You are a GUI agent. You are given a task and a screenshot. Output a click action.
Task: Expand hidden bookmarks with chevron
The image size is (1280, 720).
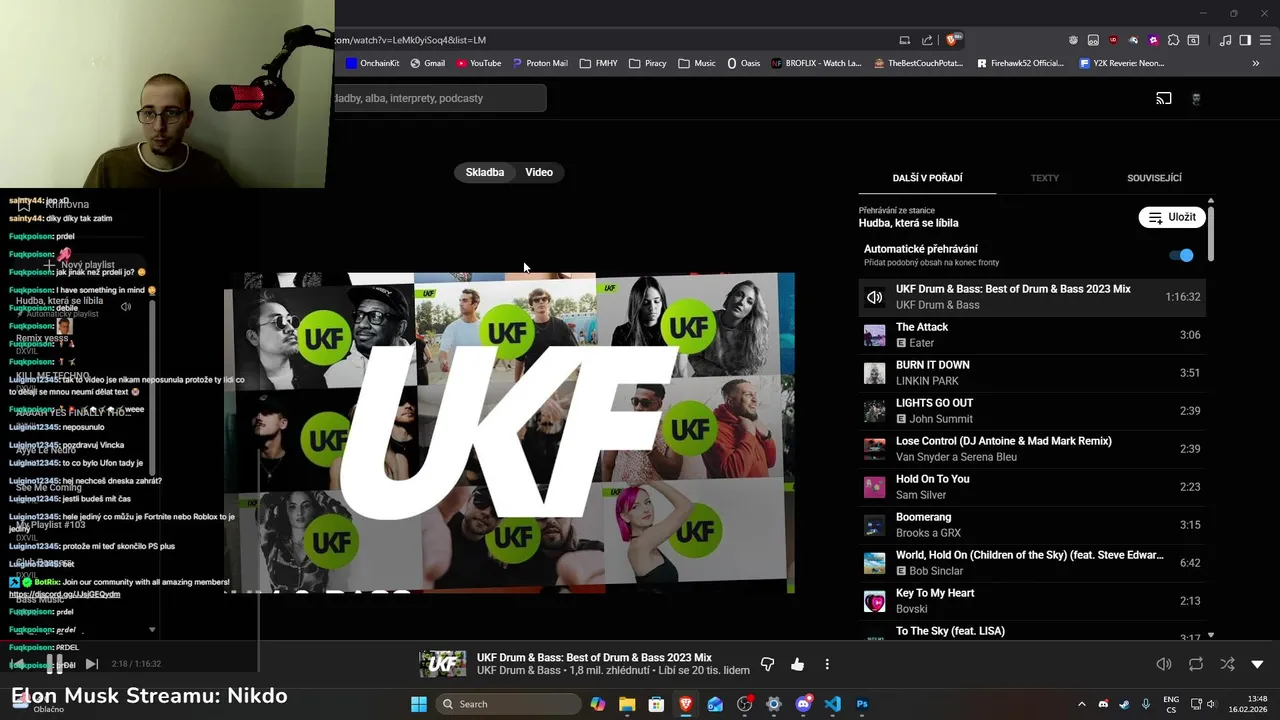(1256, 63)
